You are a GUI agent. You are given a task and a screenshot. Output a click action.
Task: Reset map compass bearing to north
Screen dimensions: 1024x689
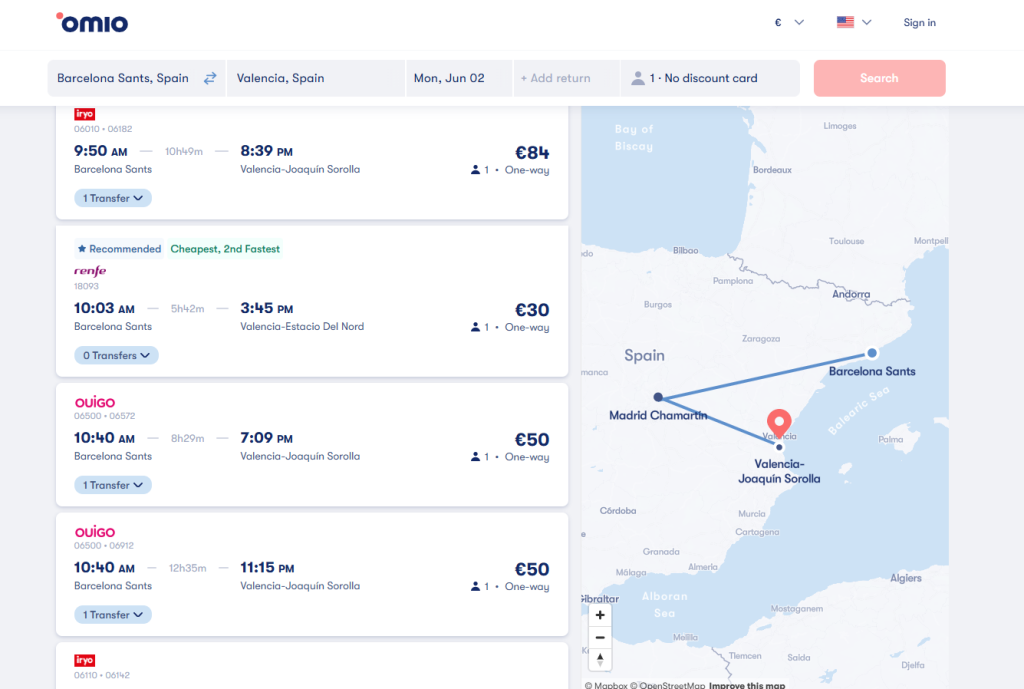(600, 659)
